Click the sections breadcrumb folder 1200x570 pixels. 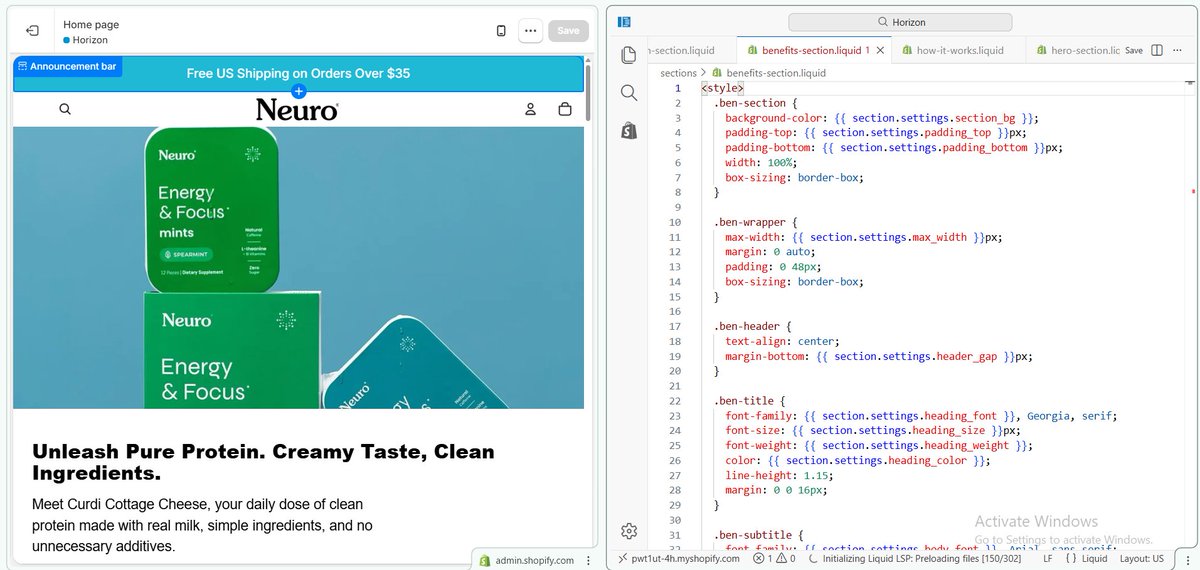tap(678, 73)
